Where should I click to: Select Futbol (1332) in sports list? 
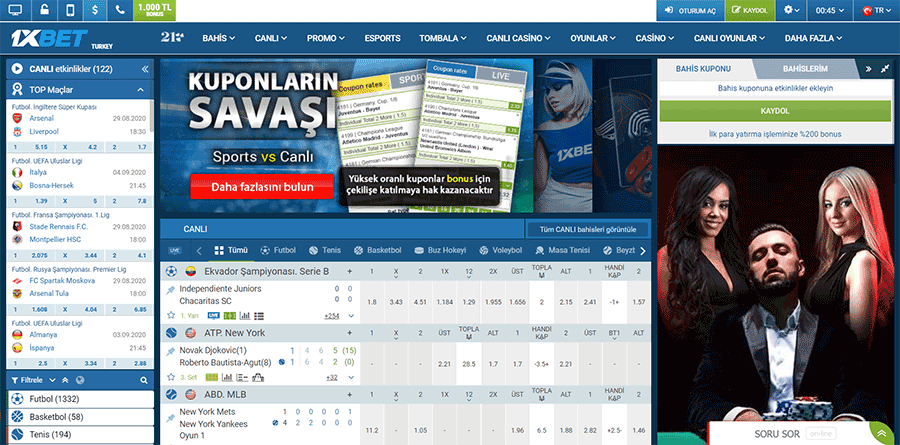(81, 399)
